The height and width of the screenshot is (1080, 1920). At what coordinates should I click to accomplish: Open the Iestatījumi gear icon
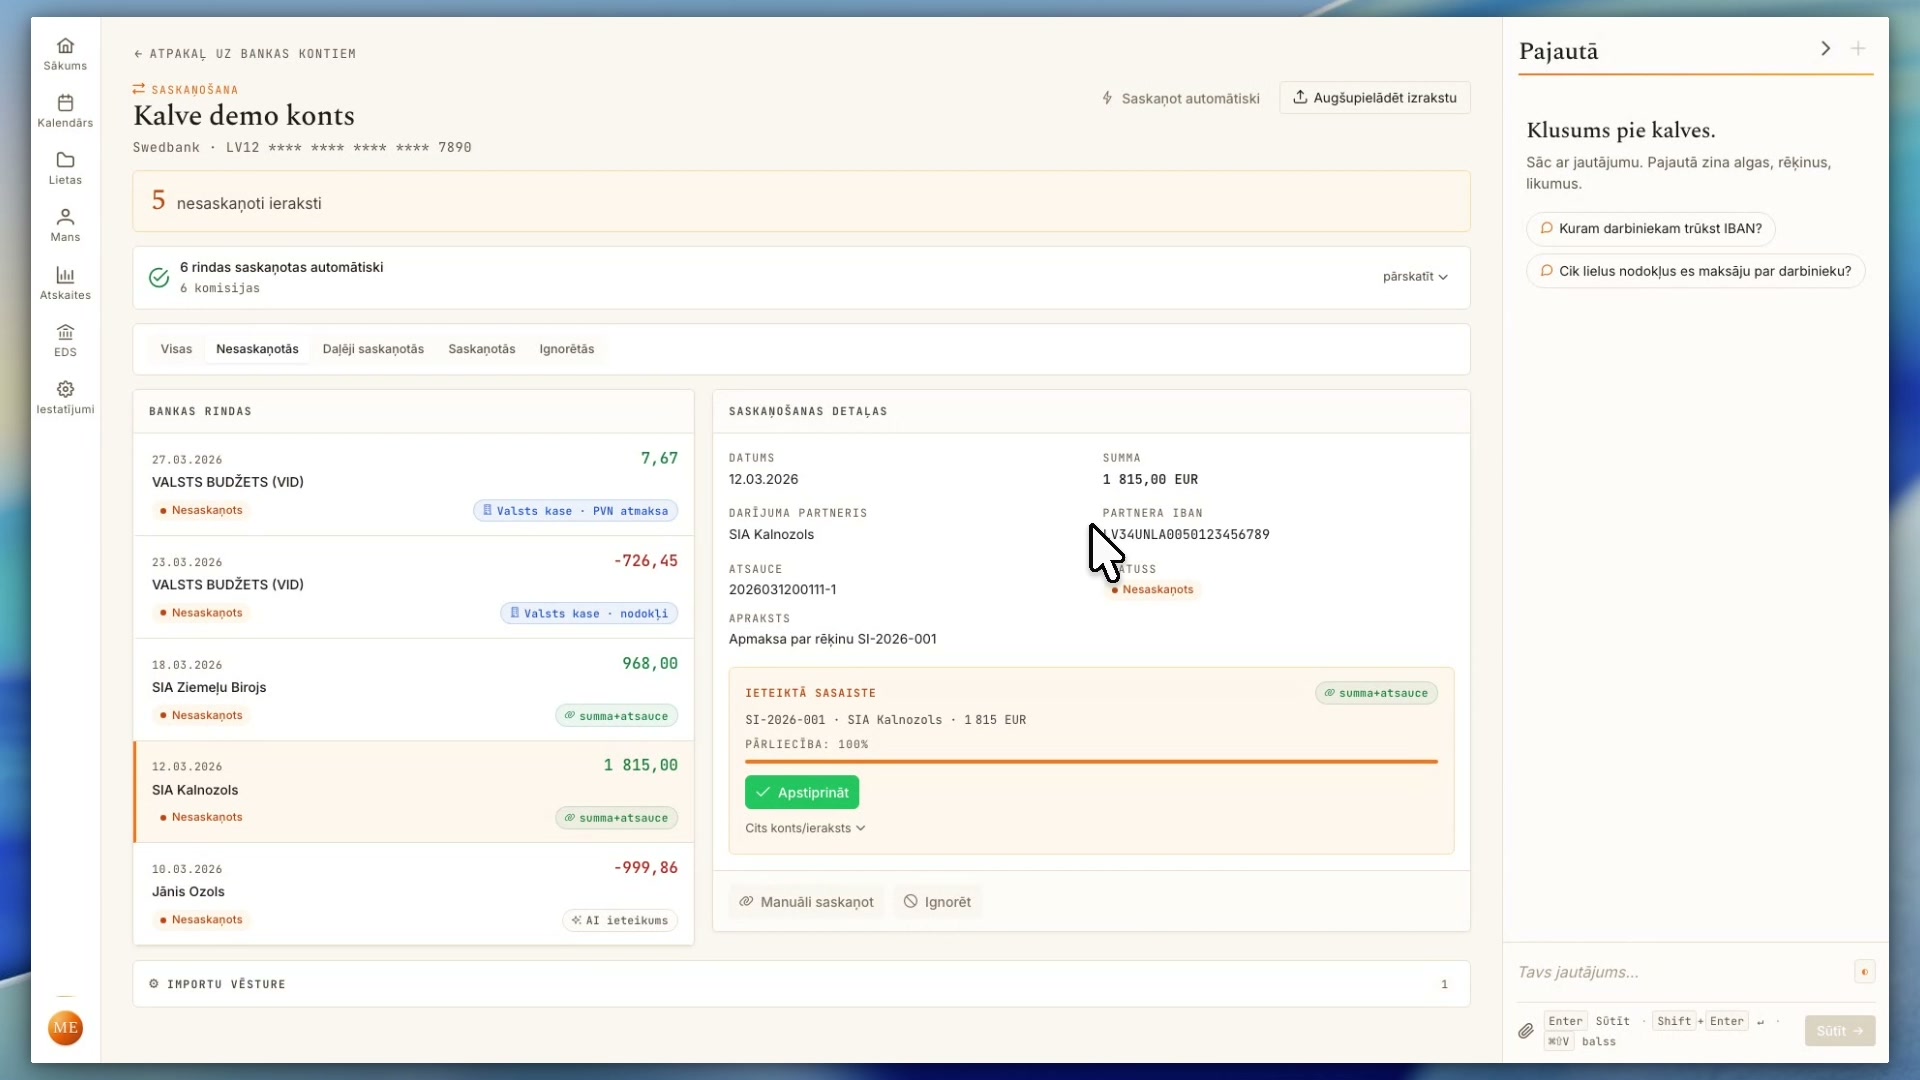click(x=65, y=389)
